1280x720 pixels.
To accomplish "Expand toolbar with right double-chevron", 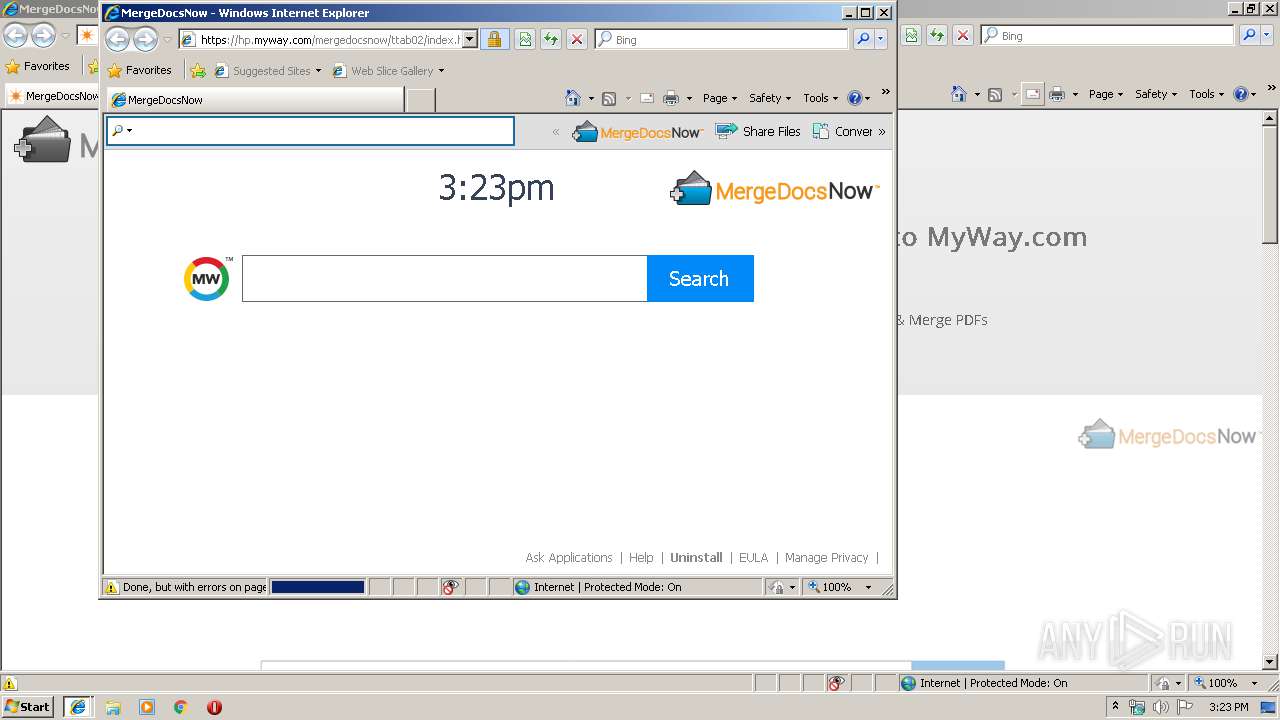I will coord(881,131).
